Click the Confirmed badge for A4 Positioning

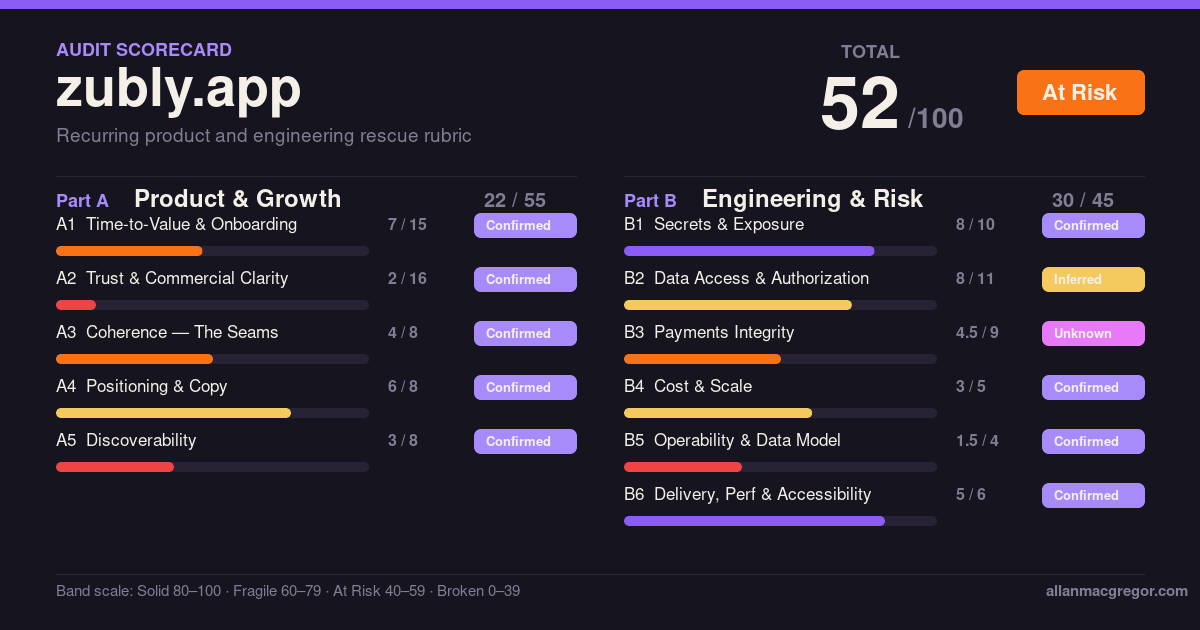click(525, 387)
